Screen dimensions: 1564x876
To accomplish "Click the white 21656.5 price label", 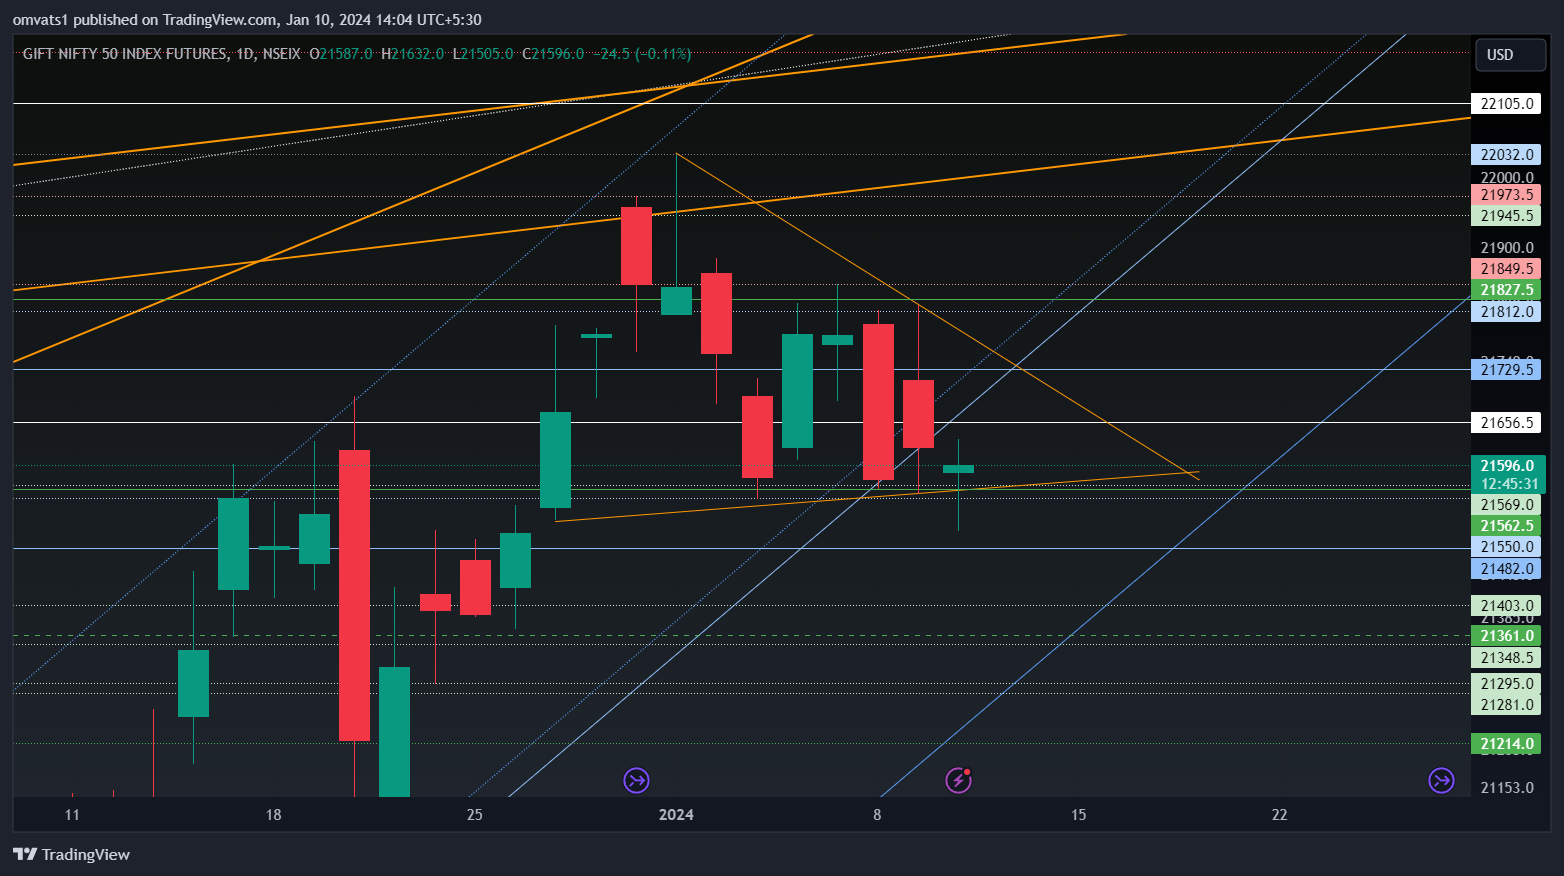I will click(1506, 423).
